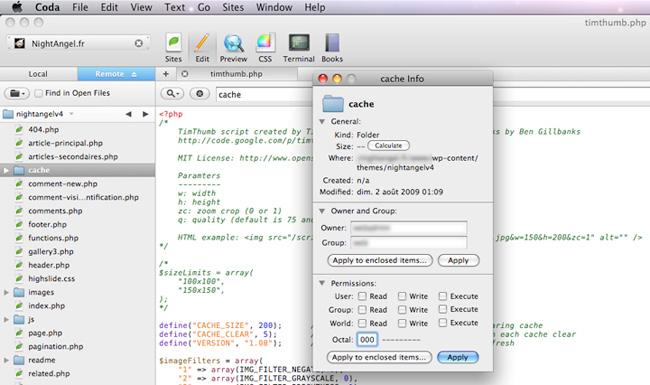This screenshot has width=650, height=385.
Task: Open the File menu
Action: click(x=80, y=7)
